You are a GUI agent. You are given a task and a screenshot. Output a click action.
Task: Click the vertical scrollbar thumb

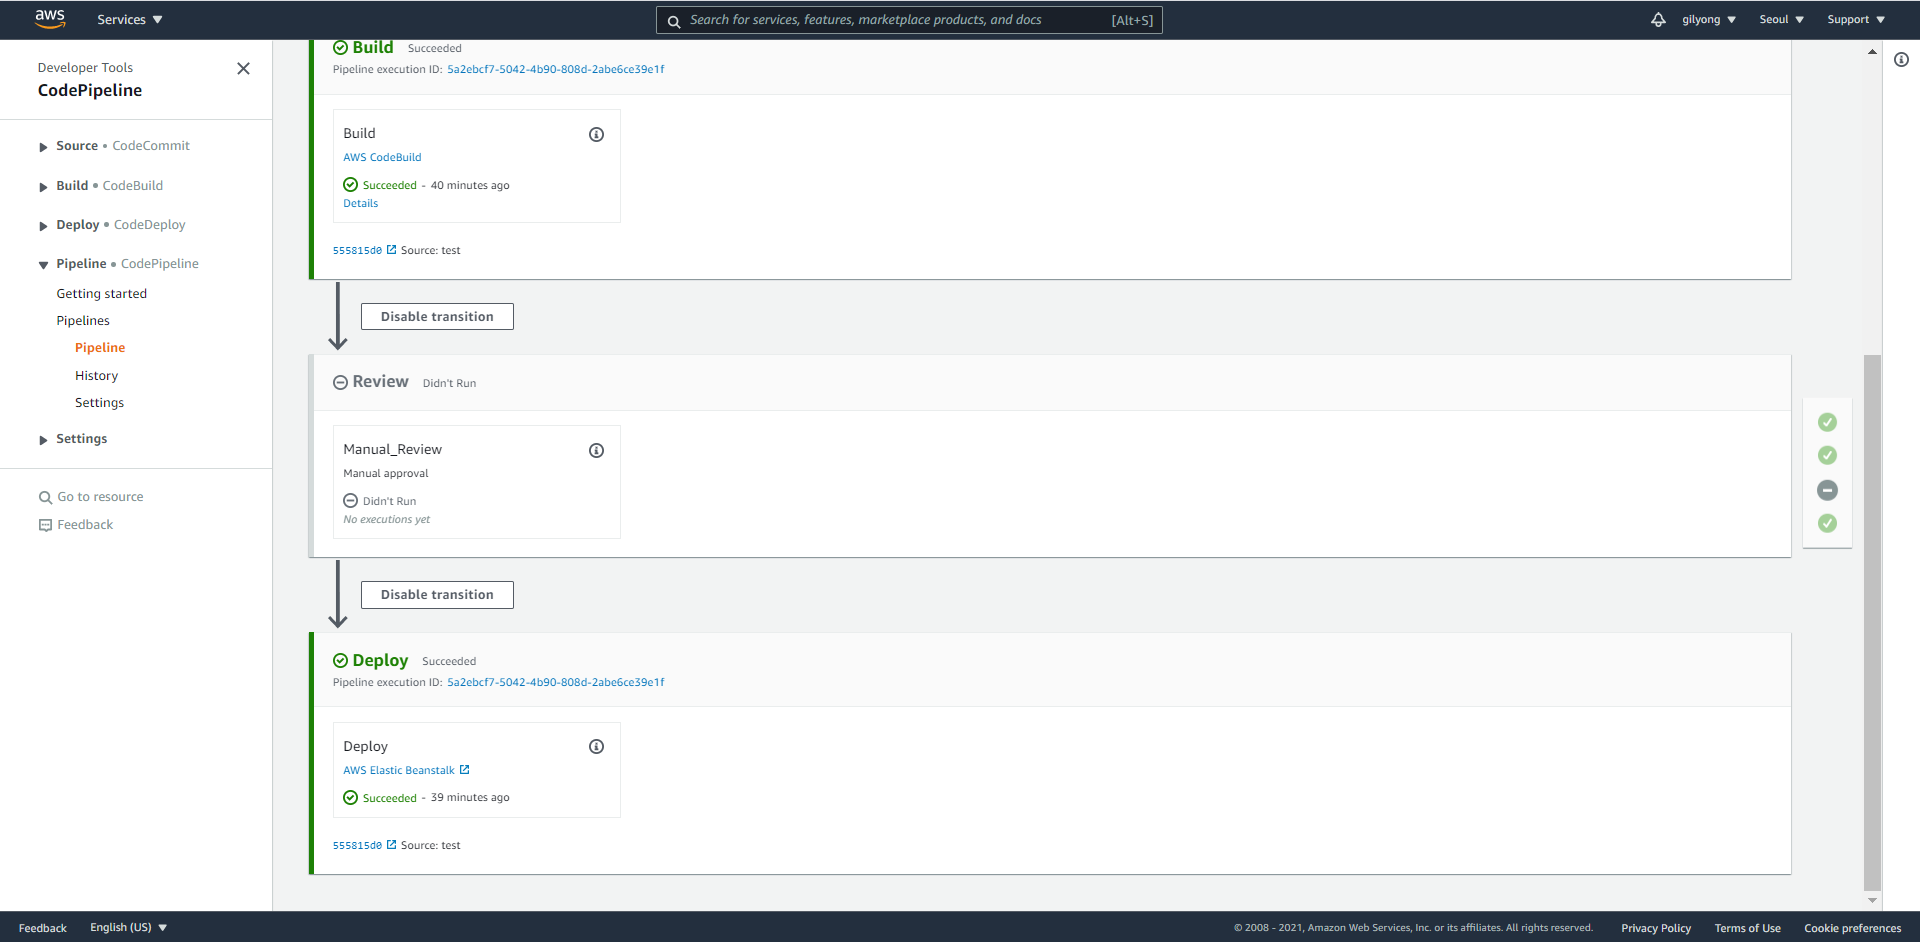(x=1872, y=622)
